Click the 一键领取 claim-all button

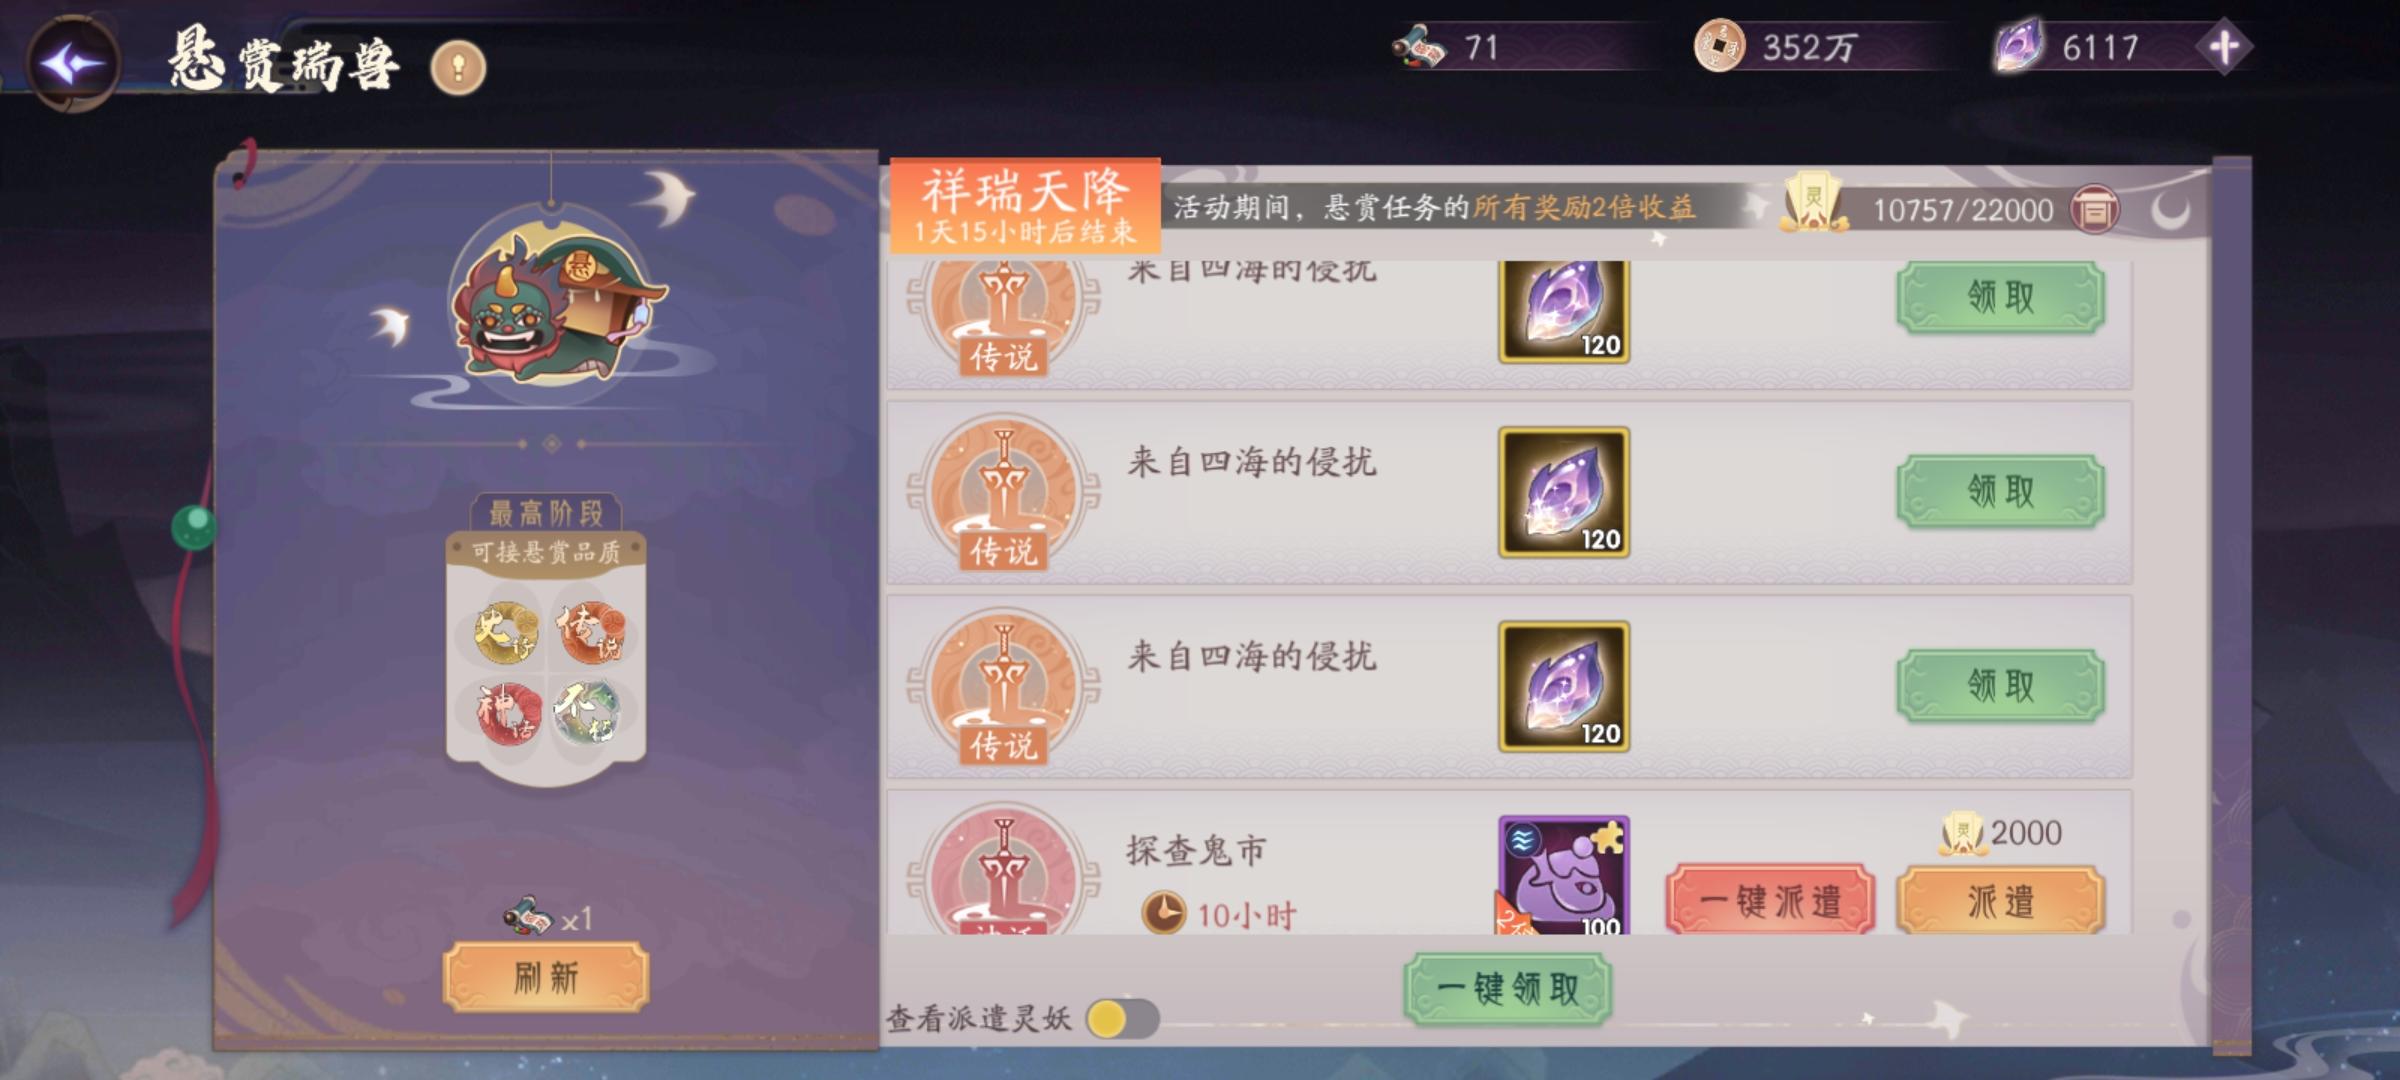(x=1508, y=990)
